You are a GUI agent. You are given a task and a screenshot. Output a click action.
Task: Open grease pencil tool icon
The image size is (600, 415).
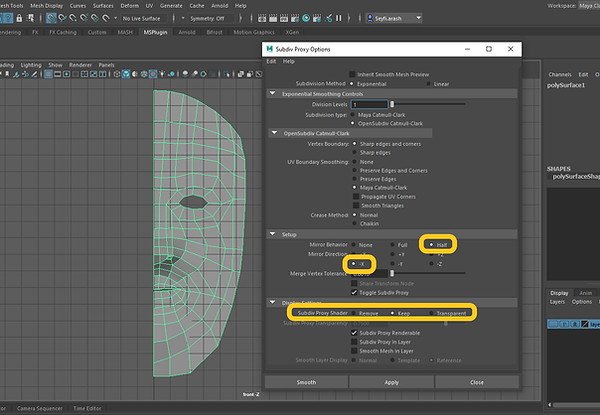[34, 74]
